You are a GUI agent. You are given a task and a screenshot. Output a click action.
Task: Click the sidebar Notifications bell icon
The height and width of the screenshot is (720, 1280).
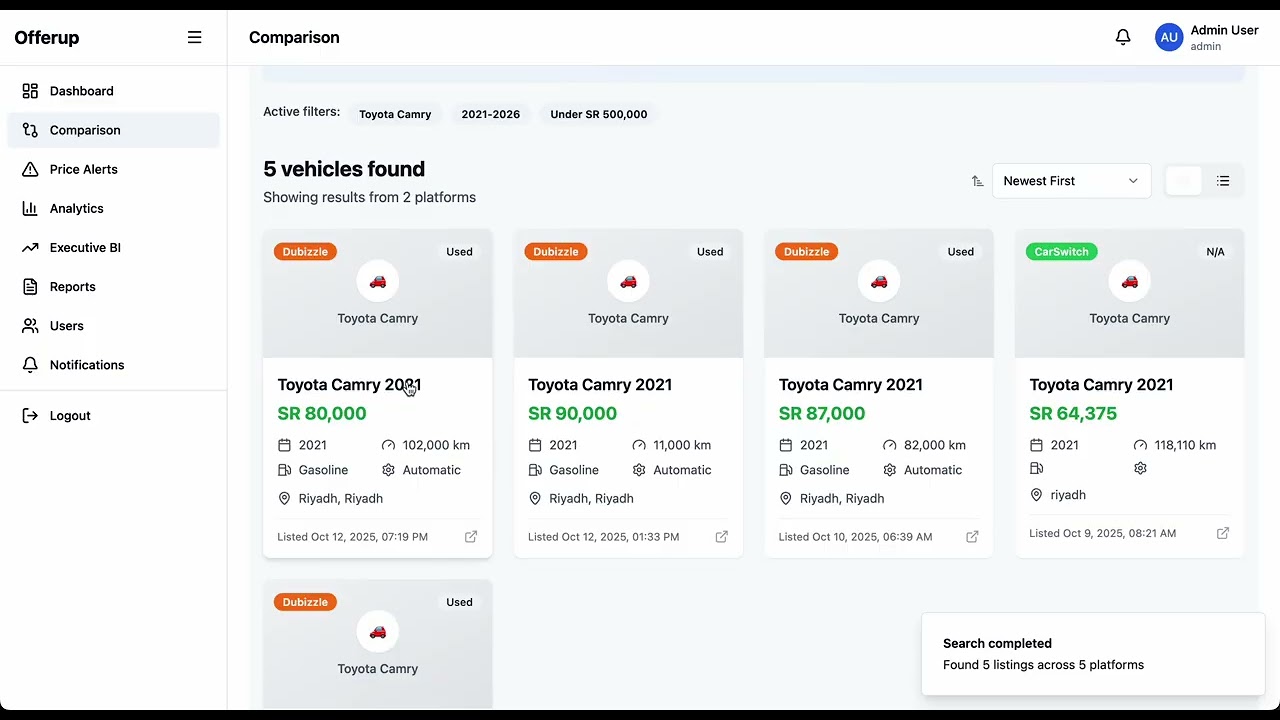pyautogui.click(x=30, y=365)
